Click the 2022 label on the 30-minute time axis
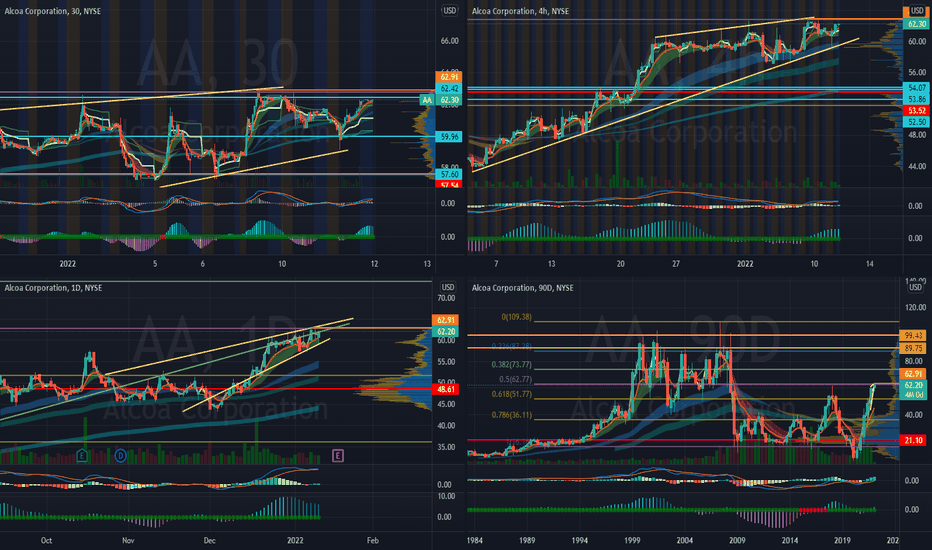This screenshot has width=932, height=550. point(68,263)
